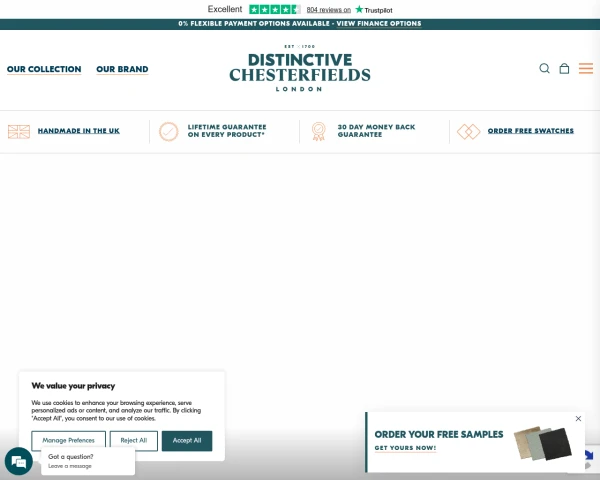Open the Our Brand menu

(122, 69)
